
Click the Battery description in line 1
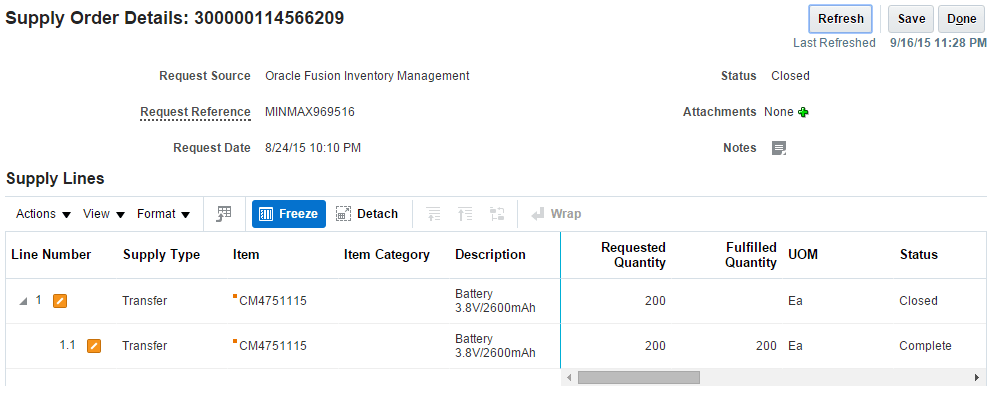[495, 301]
